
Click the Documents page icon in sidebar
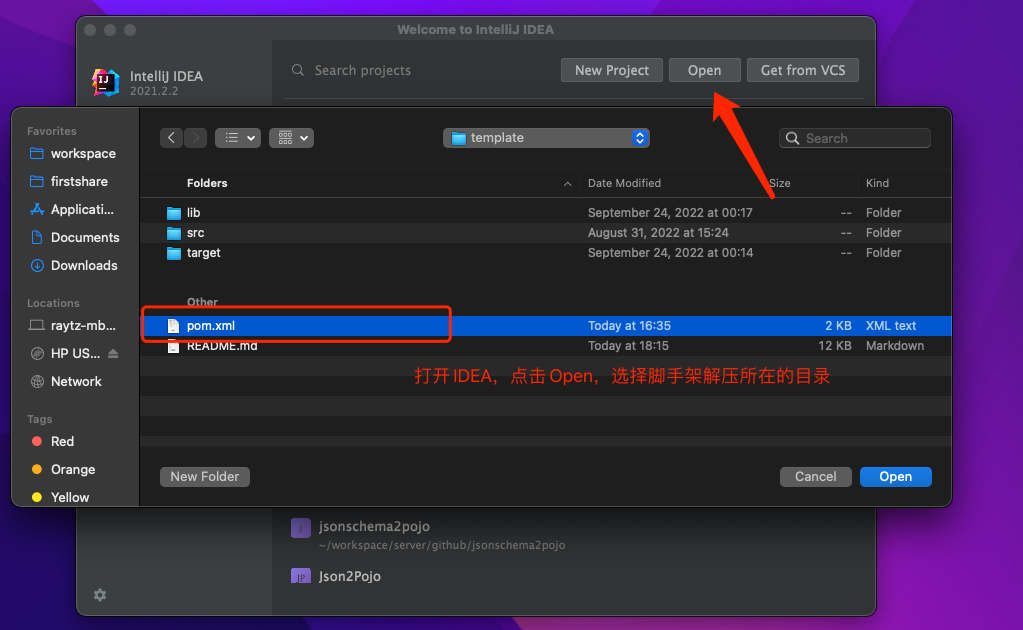(x=37, y=237)
